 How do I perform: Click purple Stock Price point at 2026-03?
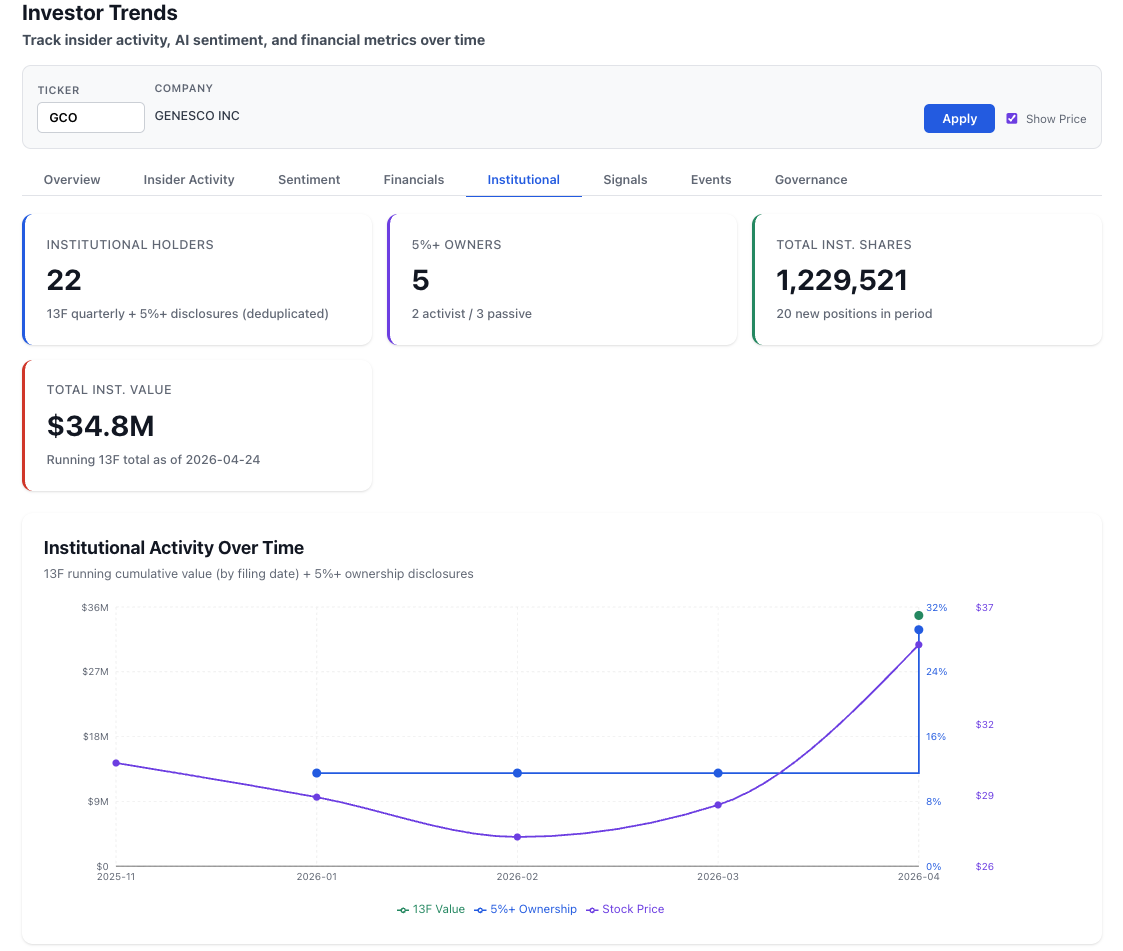click(x=718, y=805)
